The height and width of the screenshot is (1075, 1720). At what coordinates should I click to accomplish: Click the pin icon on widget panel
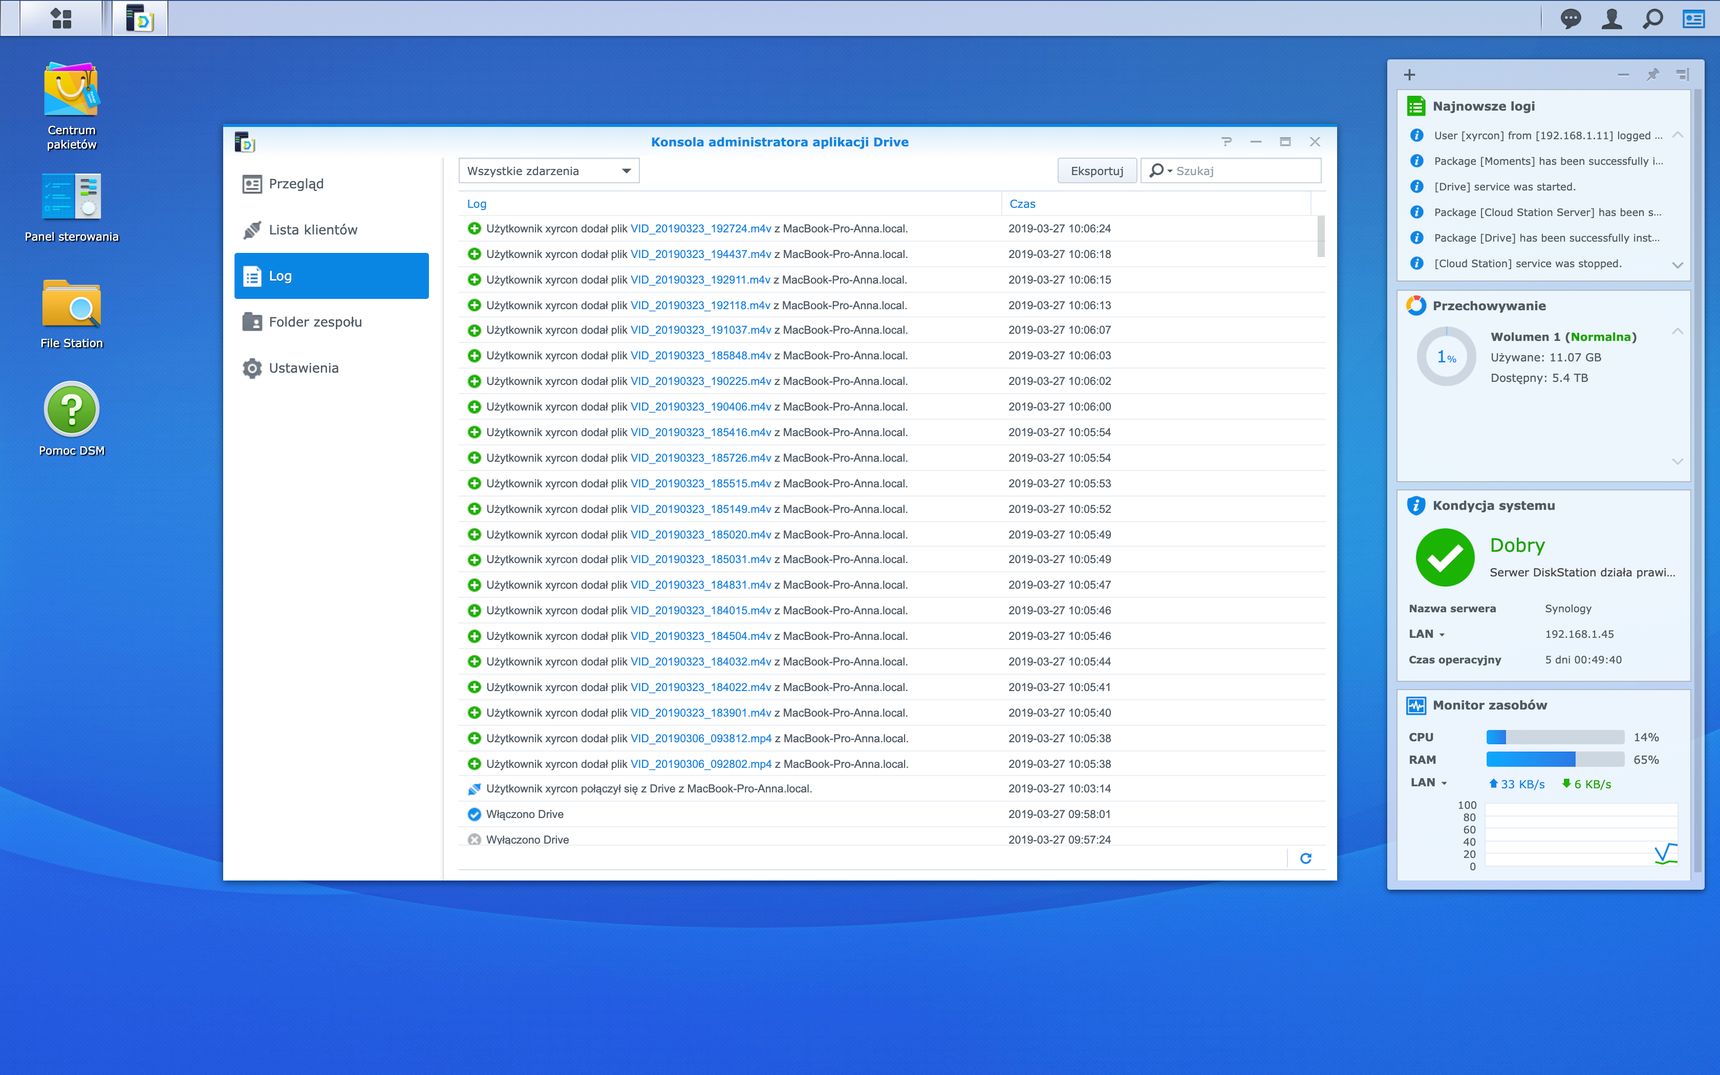[x=1653, y=75]
